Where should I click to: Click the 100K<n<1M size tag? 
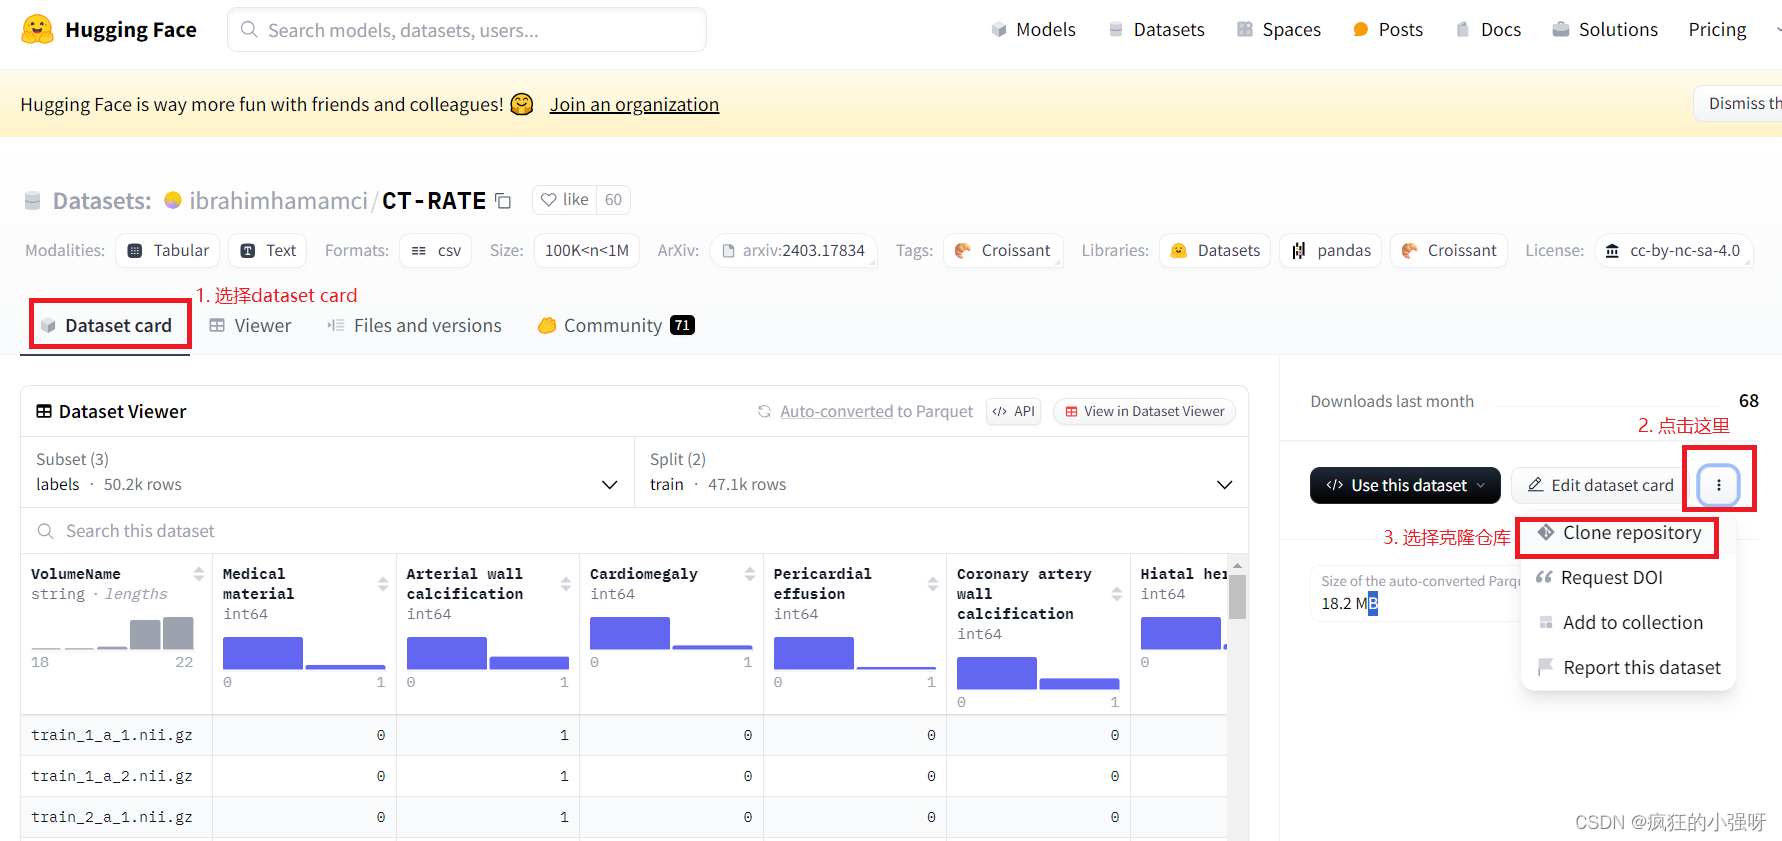587,250
